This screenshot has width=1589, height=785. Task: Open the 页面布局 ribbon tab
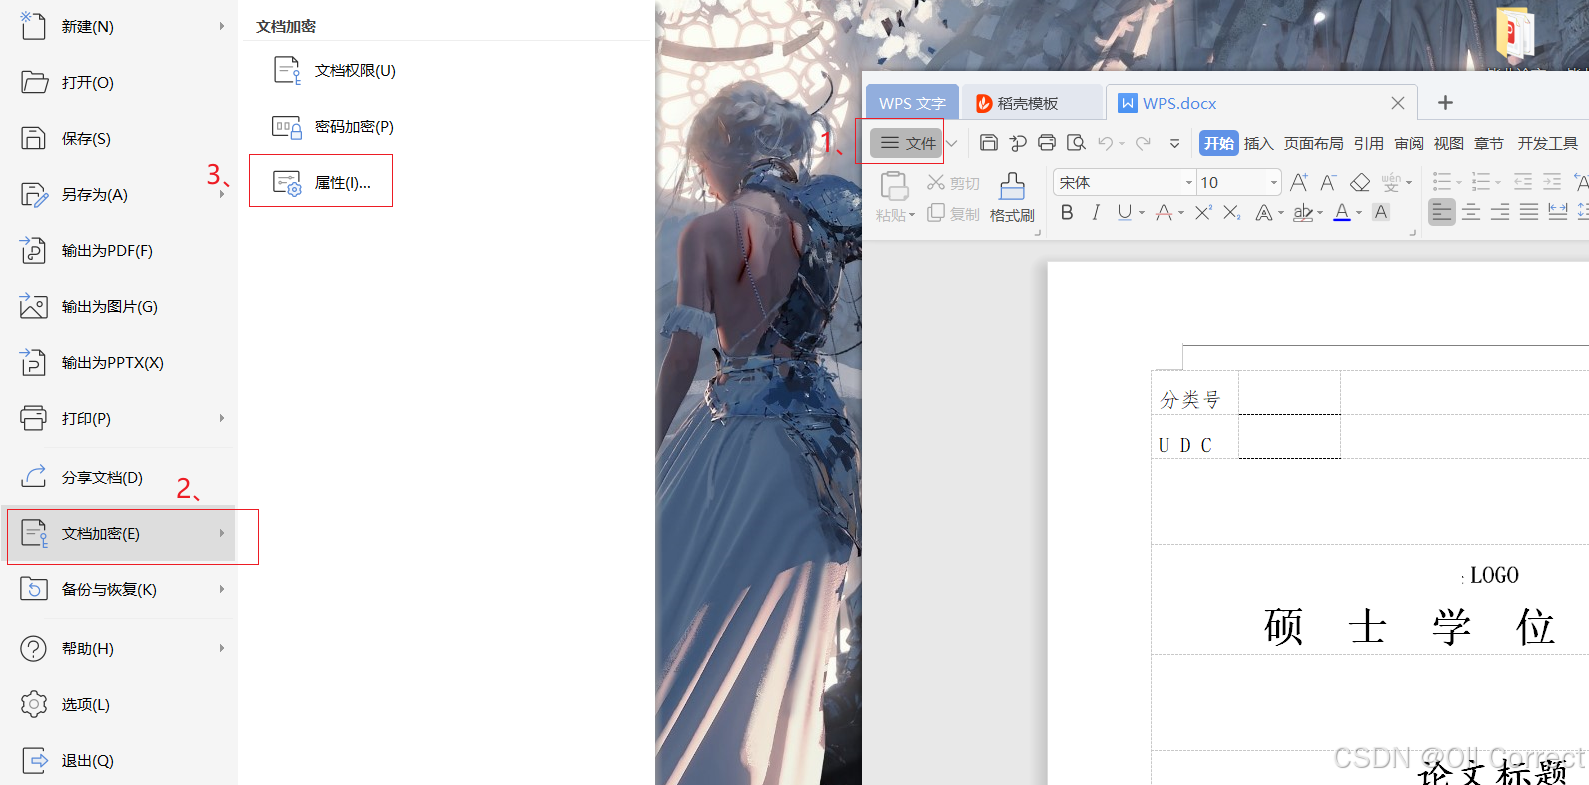1314,143
